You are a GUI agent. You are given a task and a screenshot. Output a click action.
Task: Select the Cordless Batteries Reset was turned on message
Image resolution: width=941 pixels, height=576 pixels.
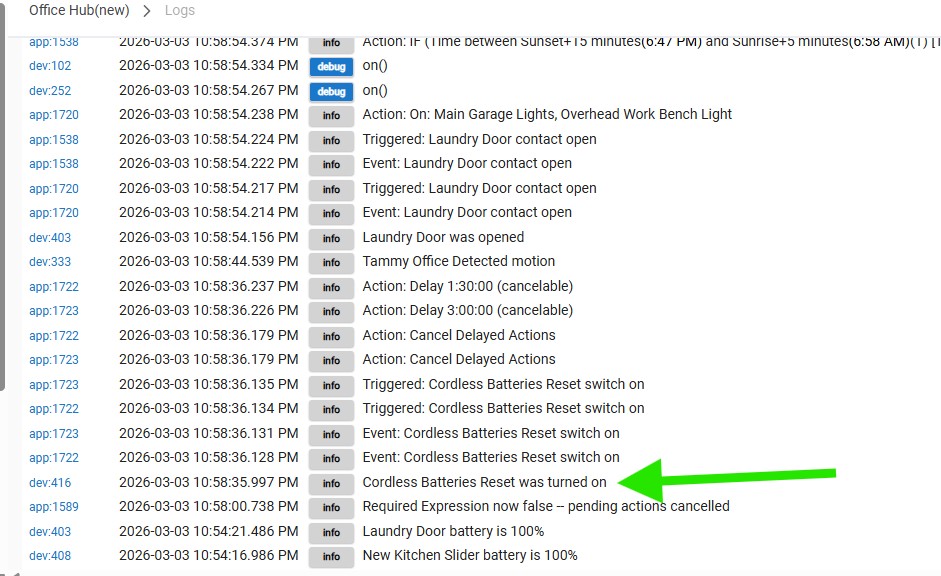[484, 482]
